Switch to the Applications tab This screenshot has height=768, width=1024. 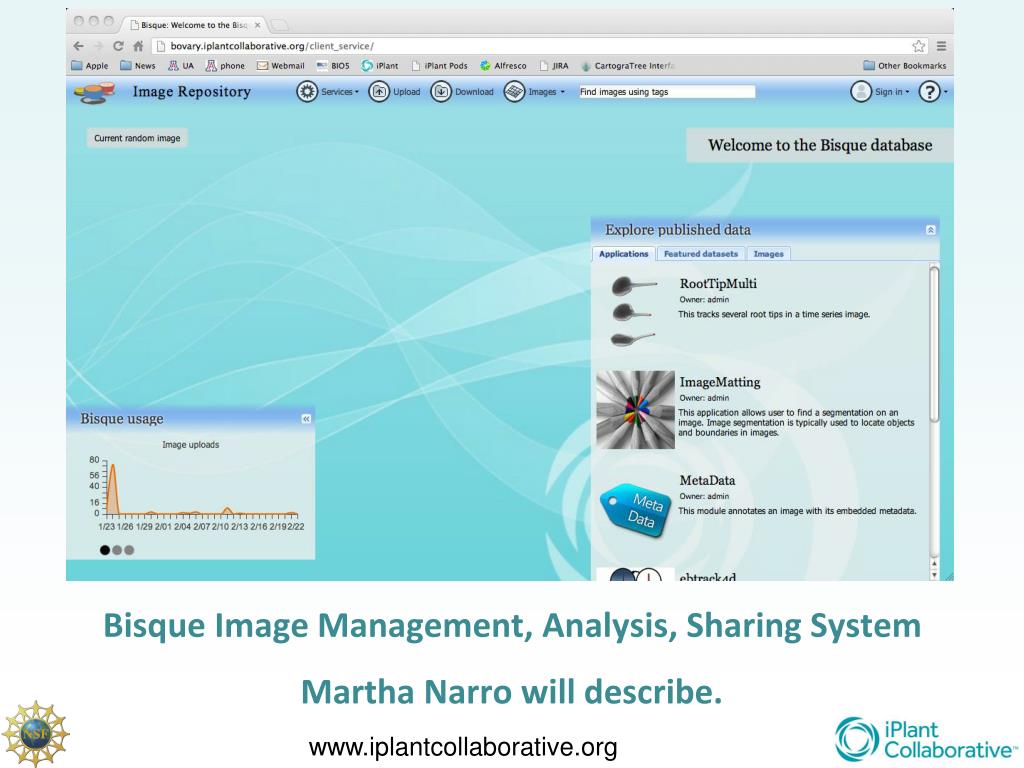tap(624, 253)
